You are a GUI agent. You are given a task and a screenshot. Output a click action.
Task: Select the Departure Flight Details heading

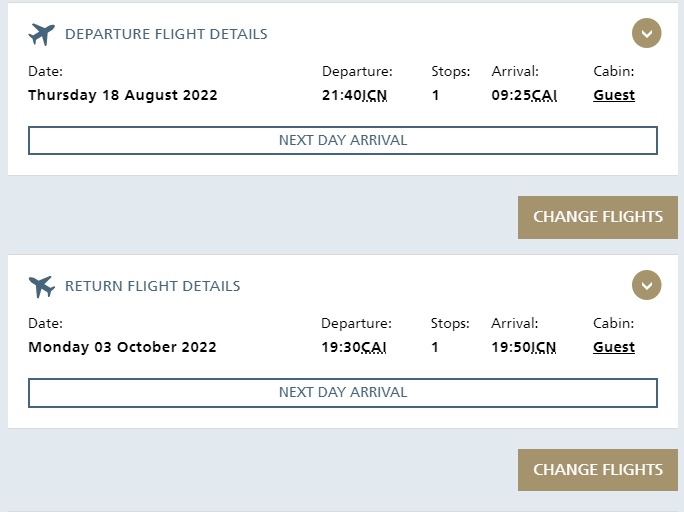point(166,34)
